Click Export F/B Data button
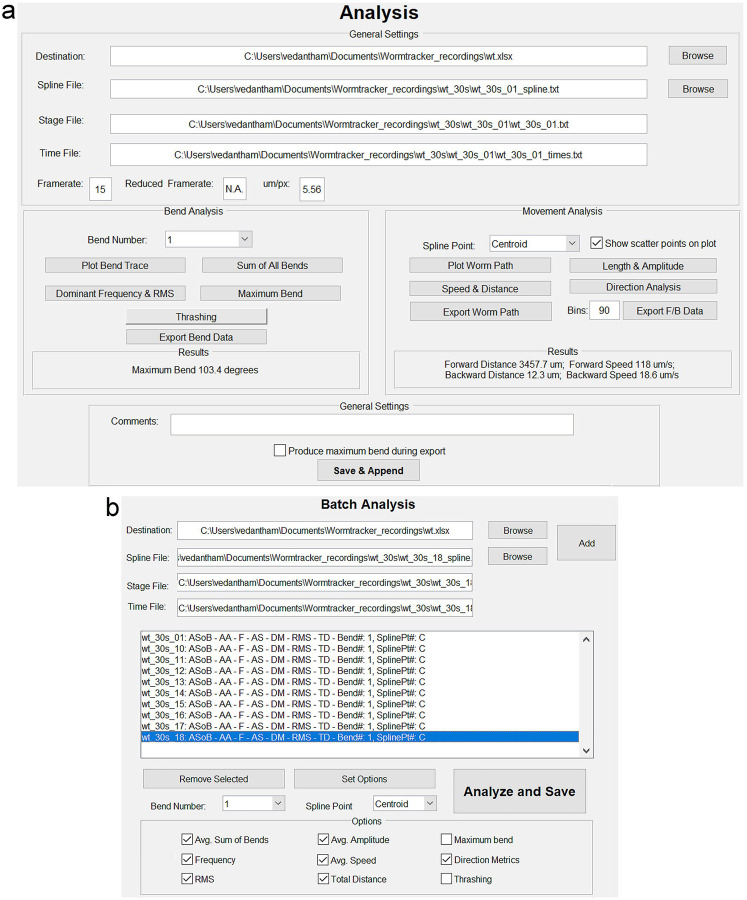This screenshot has width=747, height=900. (x=669, y=311)
